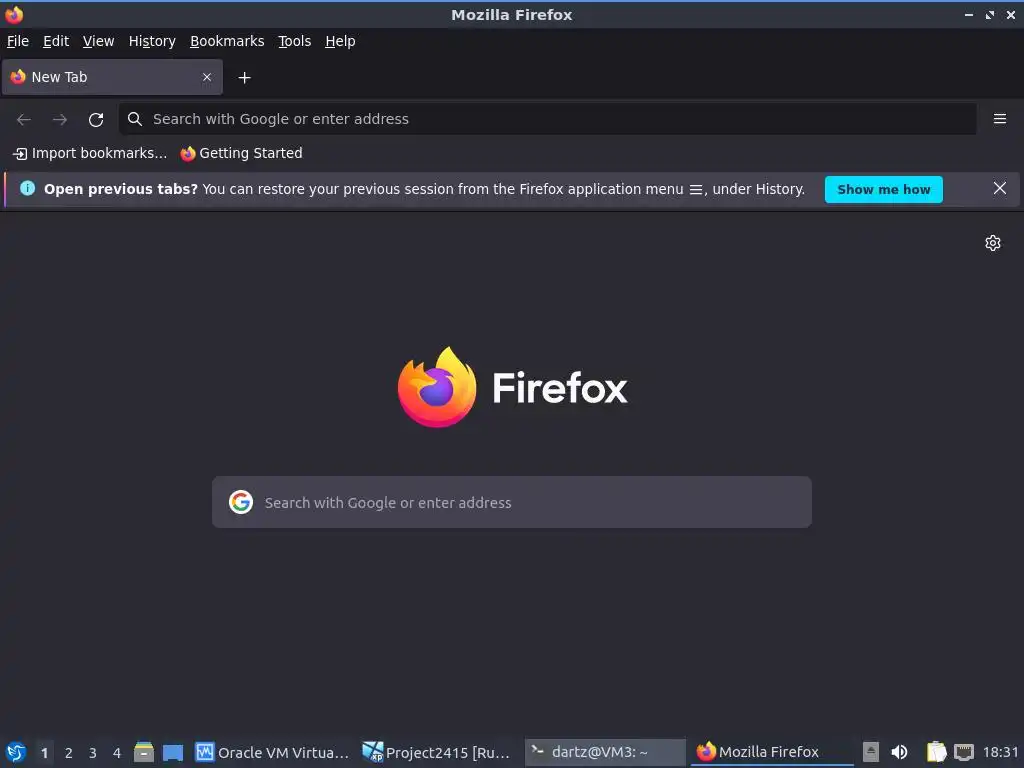Image resolution: width=1024 pixels, height=768 pixels.
Task: Open the History menu
Action: point(152,41)
